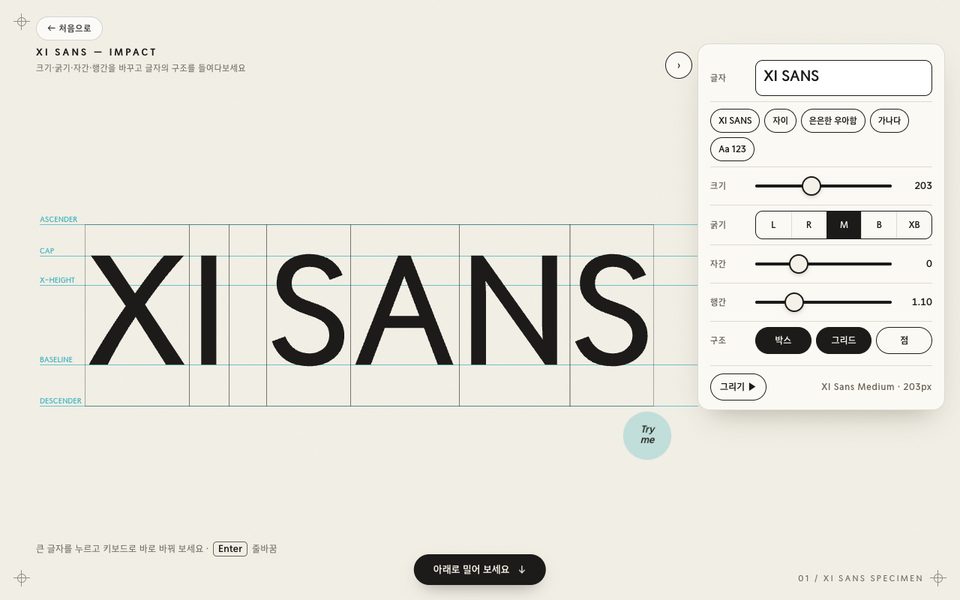Click the 글자 text input field
960x600 pixels.
[843, 78]
